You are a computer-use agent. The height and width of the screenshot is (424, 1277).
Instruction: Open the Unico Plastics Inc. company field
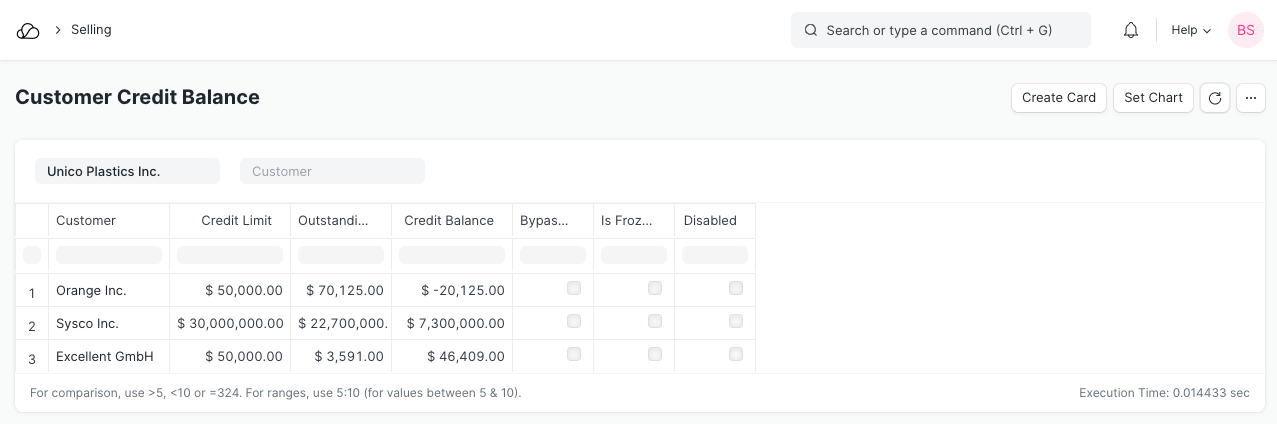point(127,172)
